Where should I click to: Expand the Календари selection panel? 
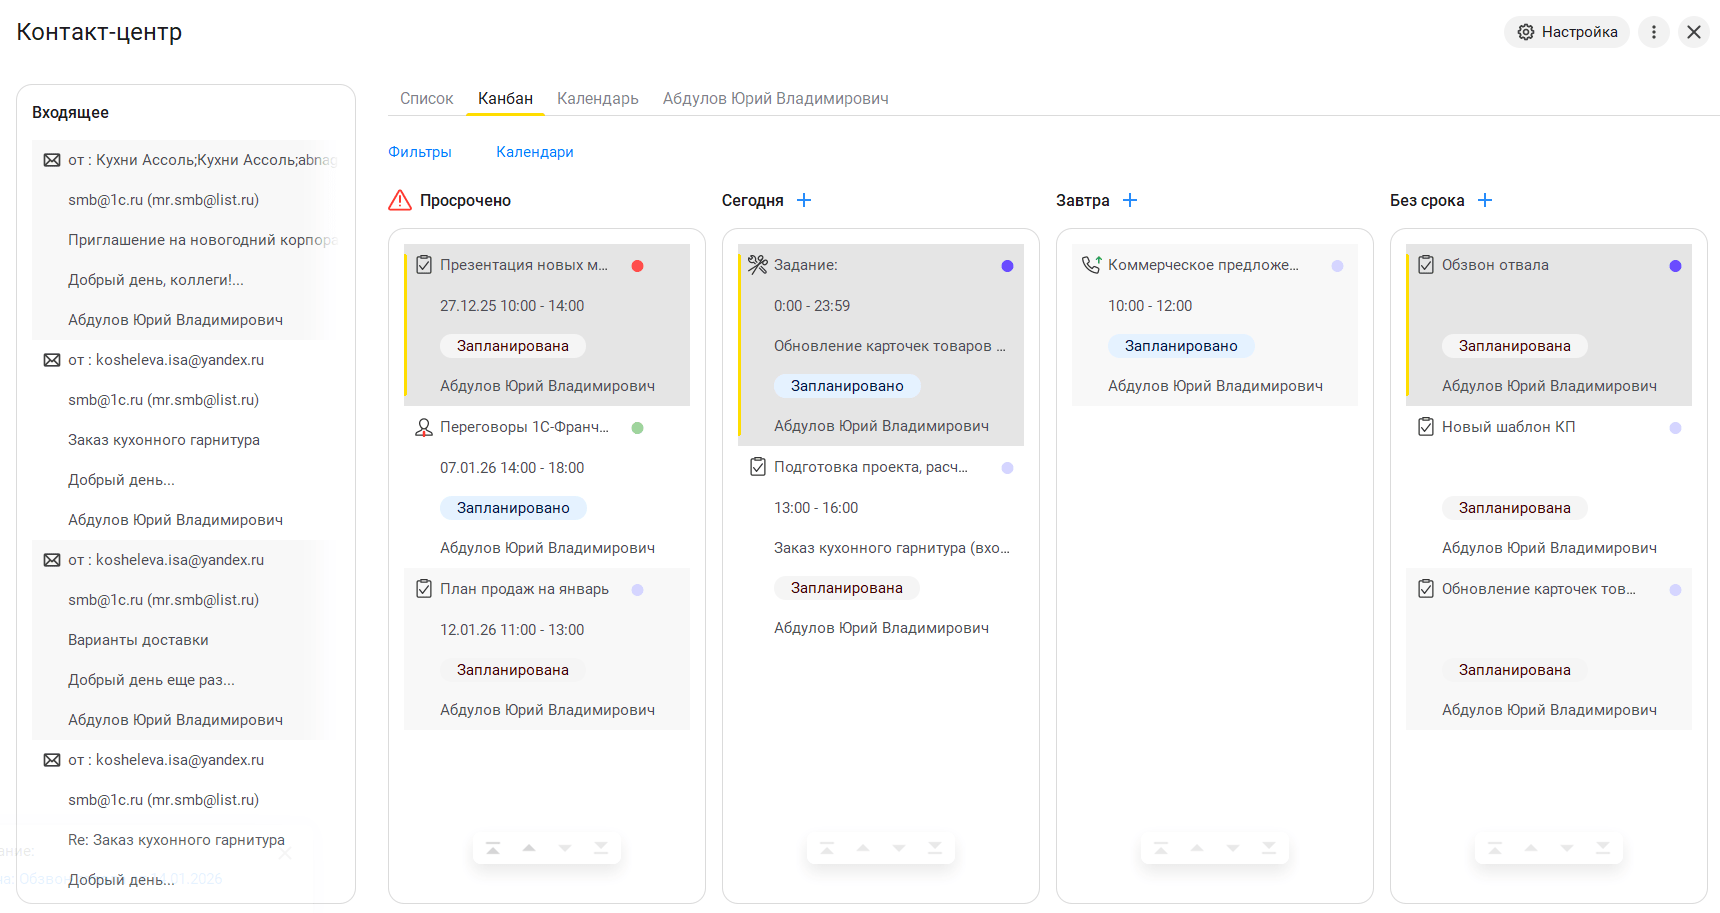[x=535, y=152]
